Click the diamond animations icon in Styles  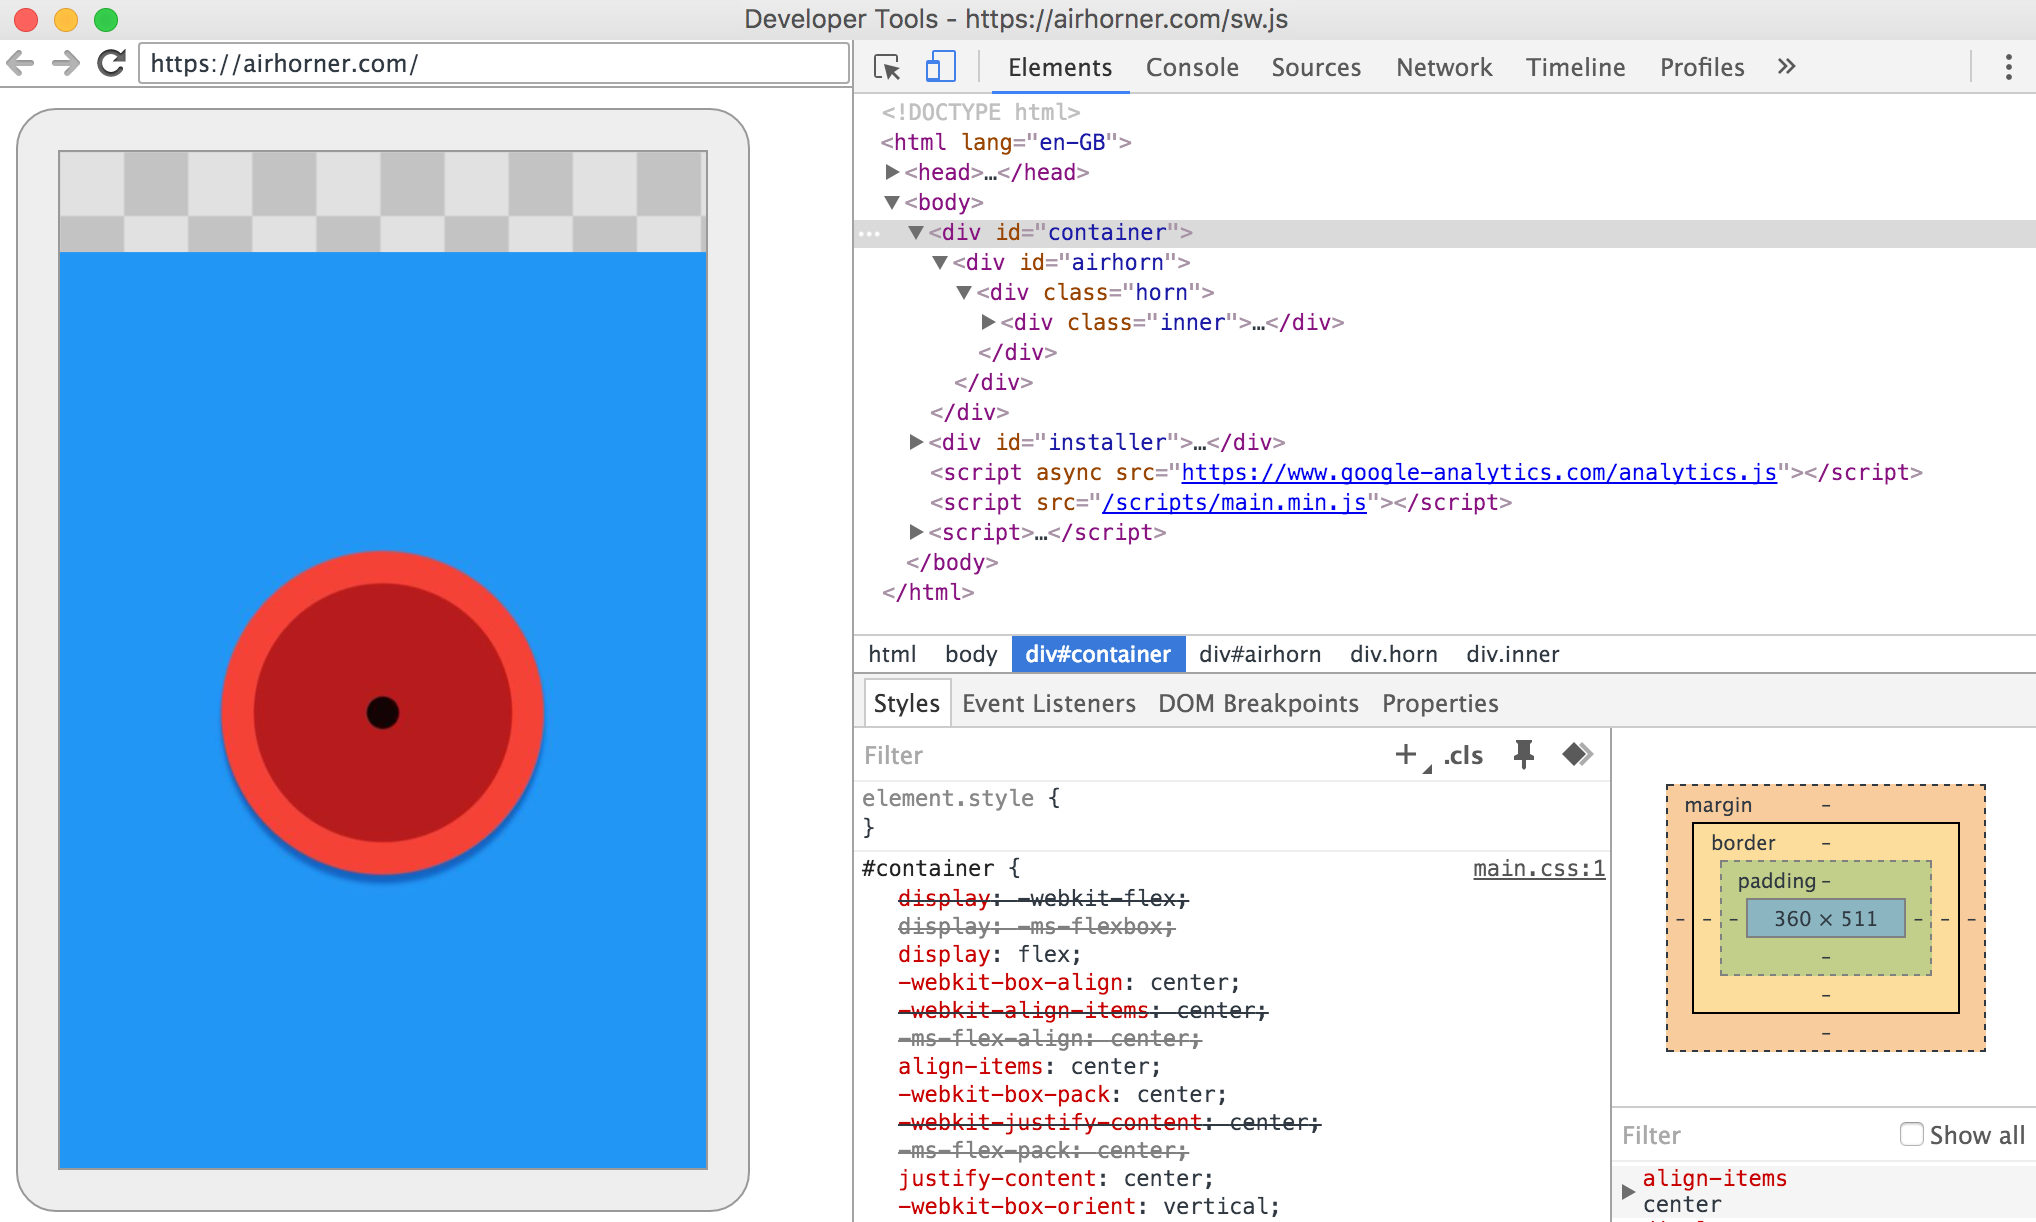(1578, 754)
